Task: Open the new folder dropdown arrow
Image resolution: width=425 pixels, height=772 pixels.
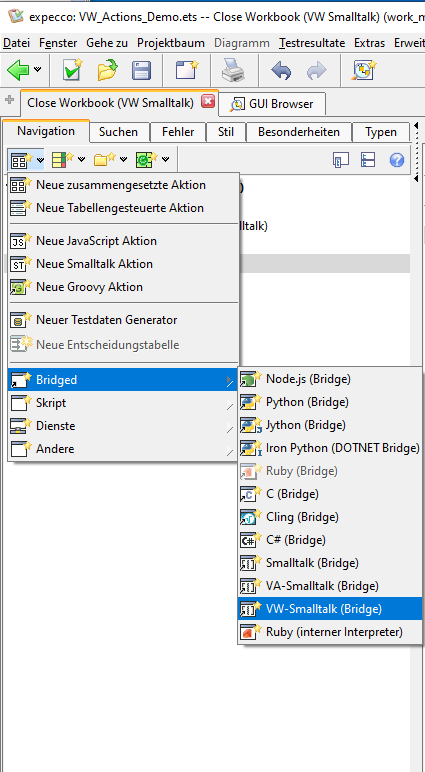Action: click(x=123, y=160)
